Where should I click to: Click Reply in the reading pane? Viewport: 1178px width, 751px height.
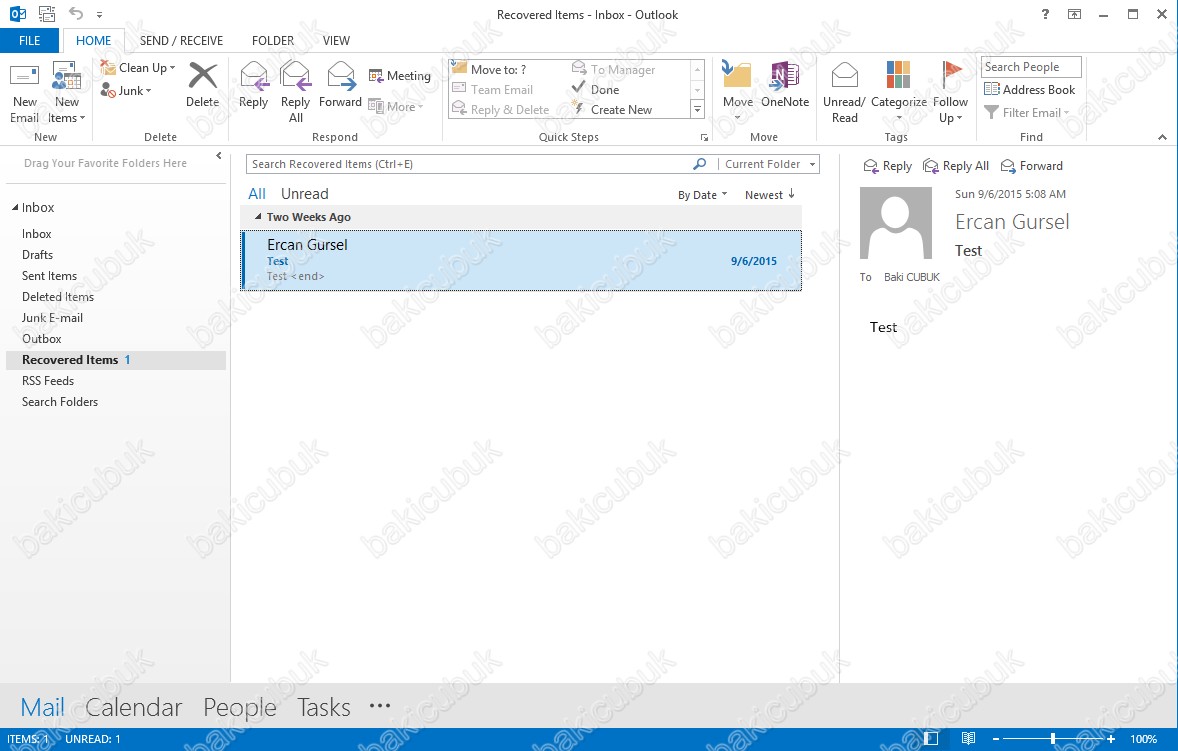click(x=887, y=166)
